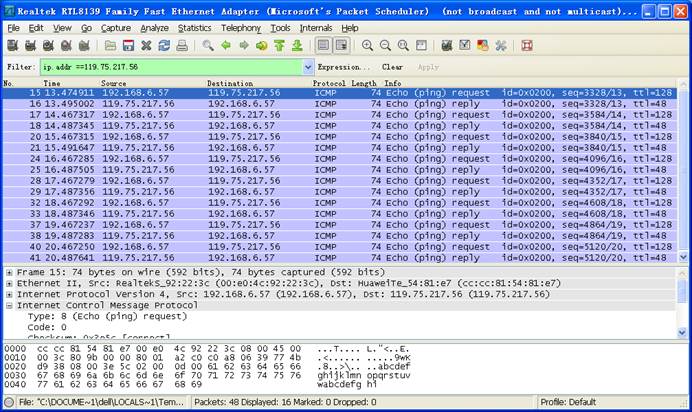
Task: Reload the capture file icon
Action: pos(164,45)
